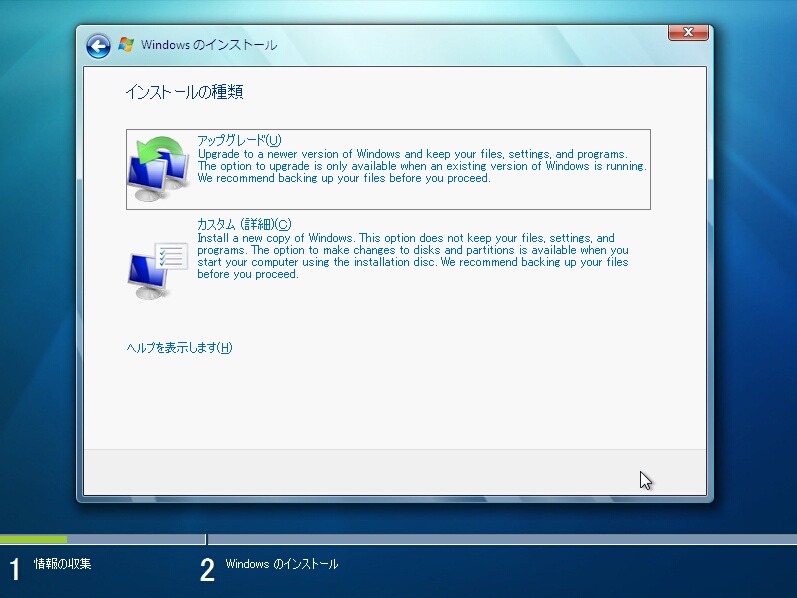Choose the アップグレード(U) option heading
The height and width of the screenshot is (598, 797).
tap(239, 140)
